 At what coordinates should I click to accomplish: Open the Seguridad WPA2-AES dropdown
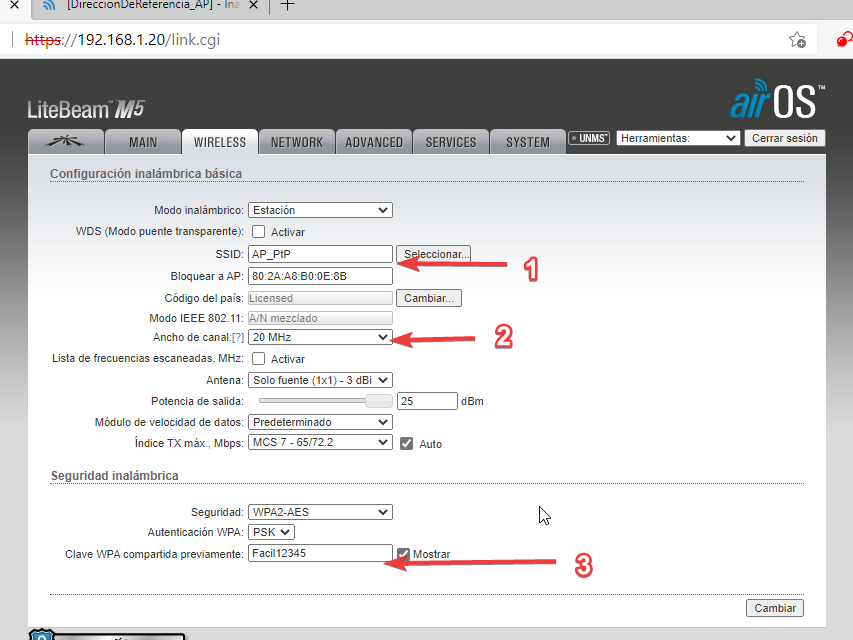[x=320, y=512]
